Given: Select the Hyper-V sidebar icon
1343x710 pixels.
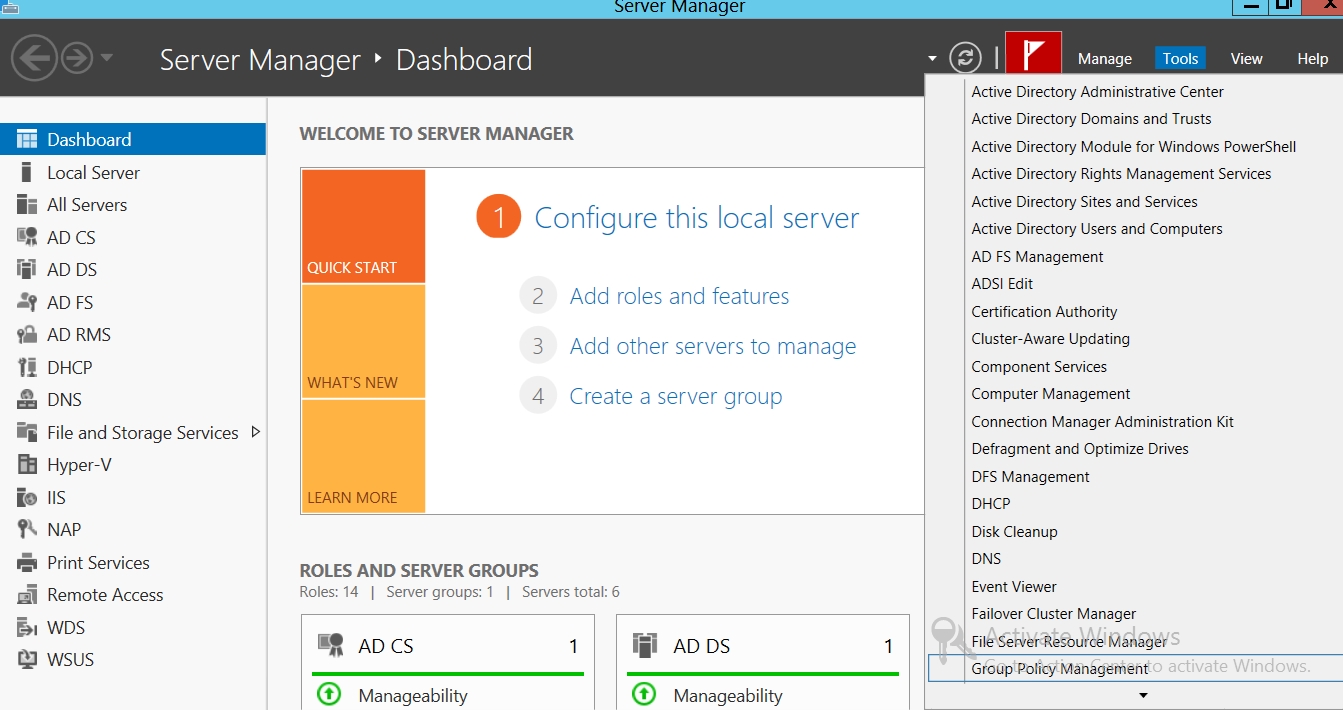Looking at the screenshot, I should pos(27,465).
